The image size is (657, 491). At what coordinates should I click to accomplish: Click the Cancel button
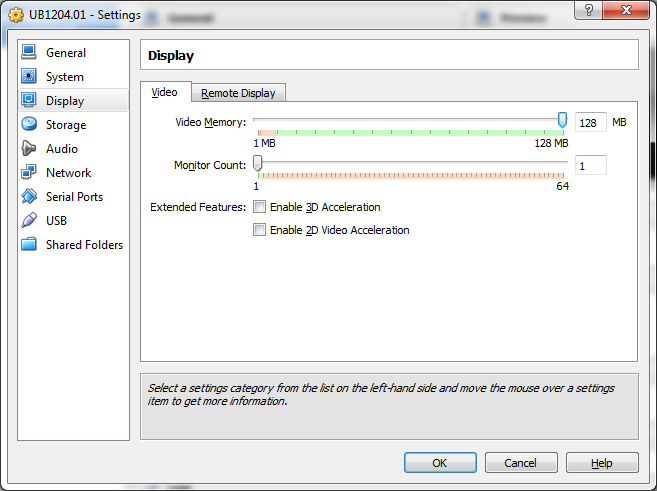520,463
